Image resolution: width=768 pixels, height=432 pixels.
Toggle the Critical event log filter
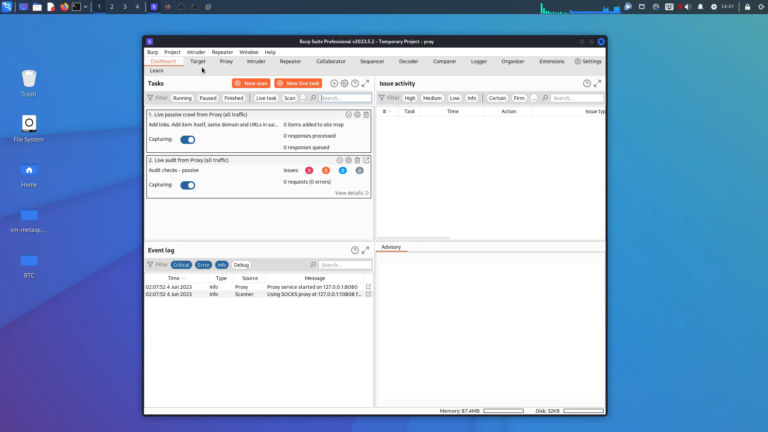point(181,265)
